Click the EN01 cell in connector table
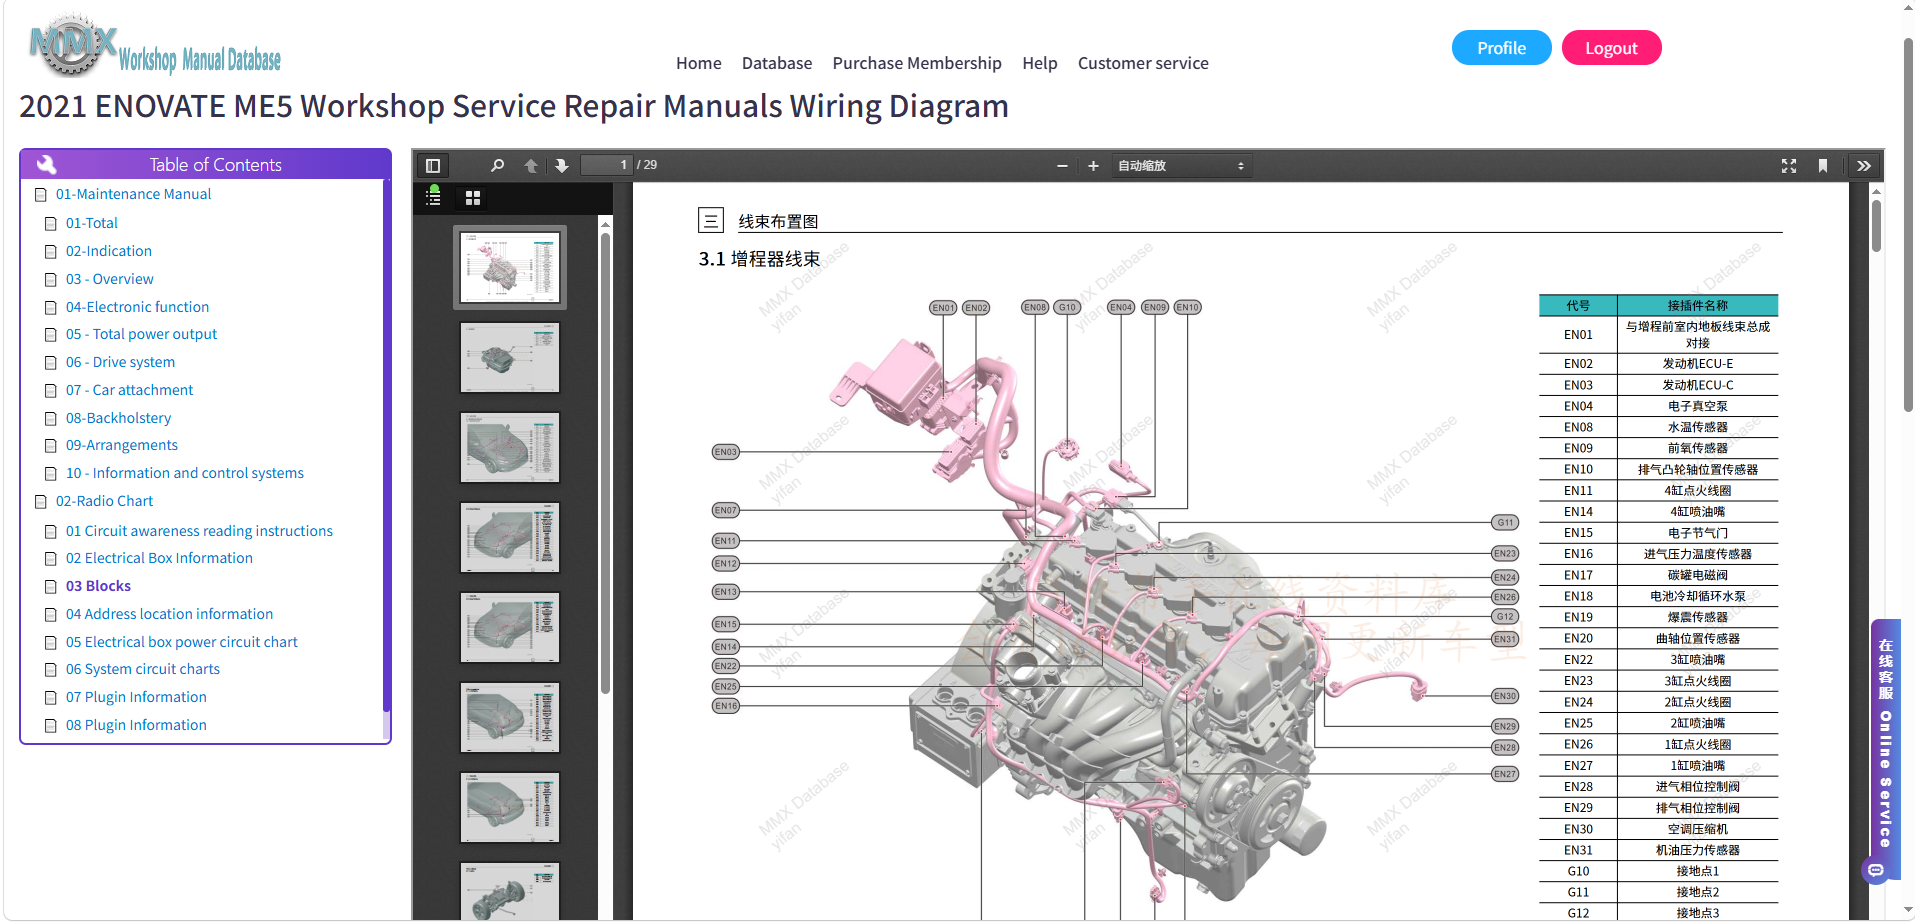The width and height of the screenshot is (1915, 923). point(1578,335)
